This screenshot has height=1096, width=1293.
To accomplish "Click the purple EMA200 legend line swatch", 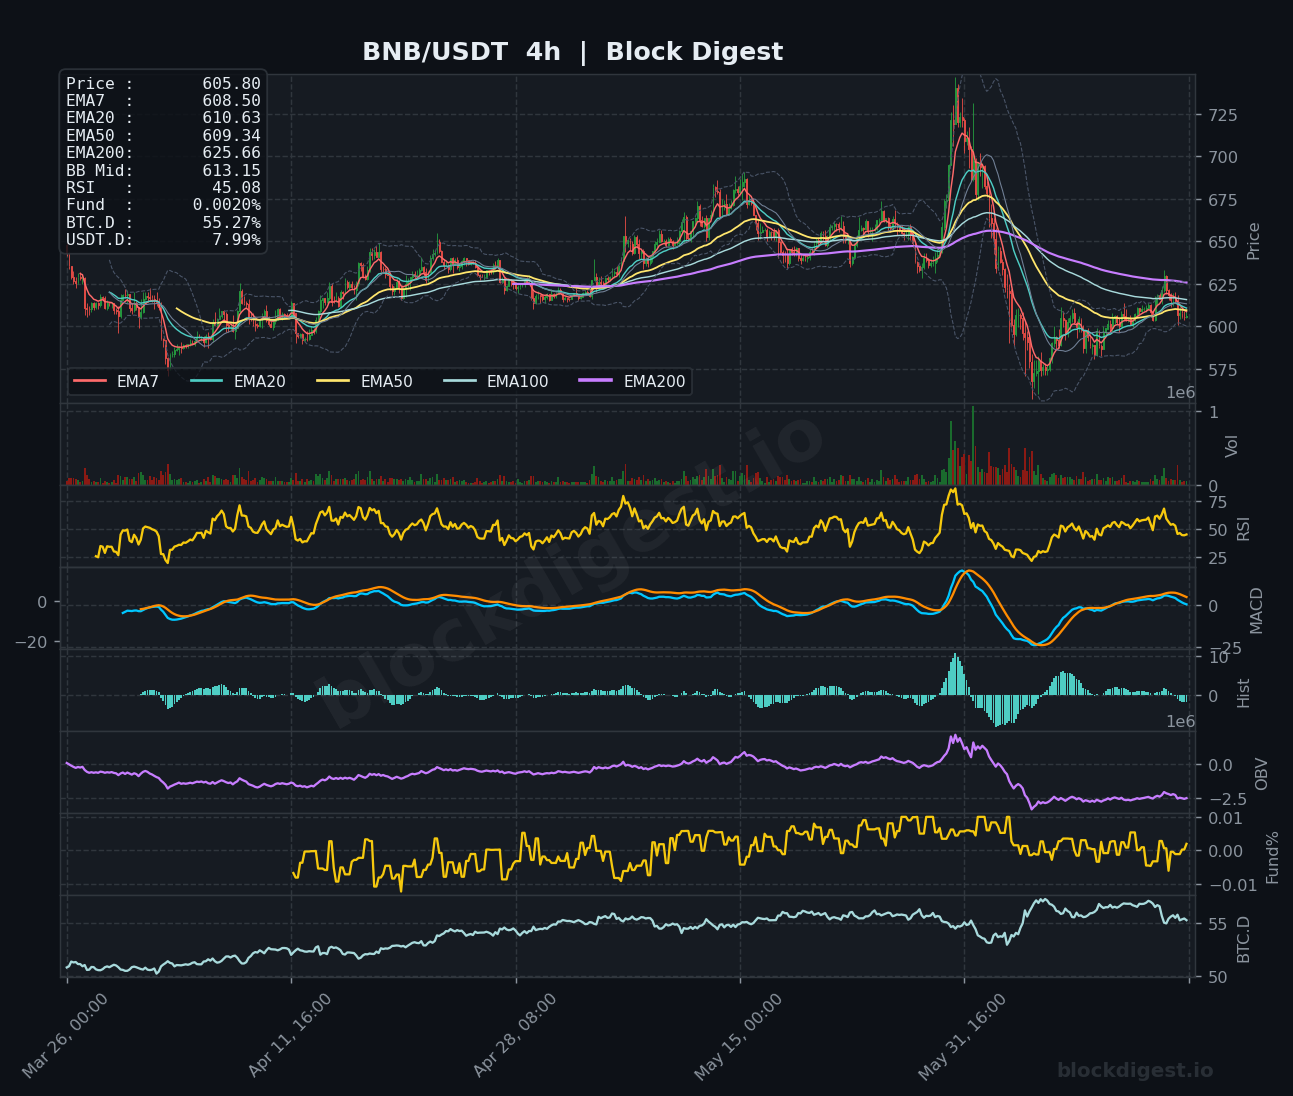I will 596,381.
